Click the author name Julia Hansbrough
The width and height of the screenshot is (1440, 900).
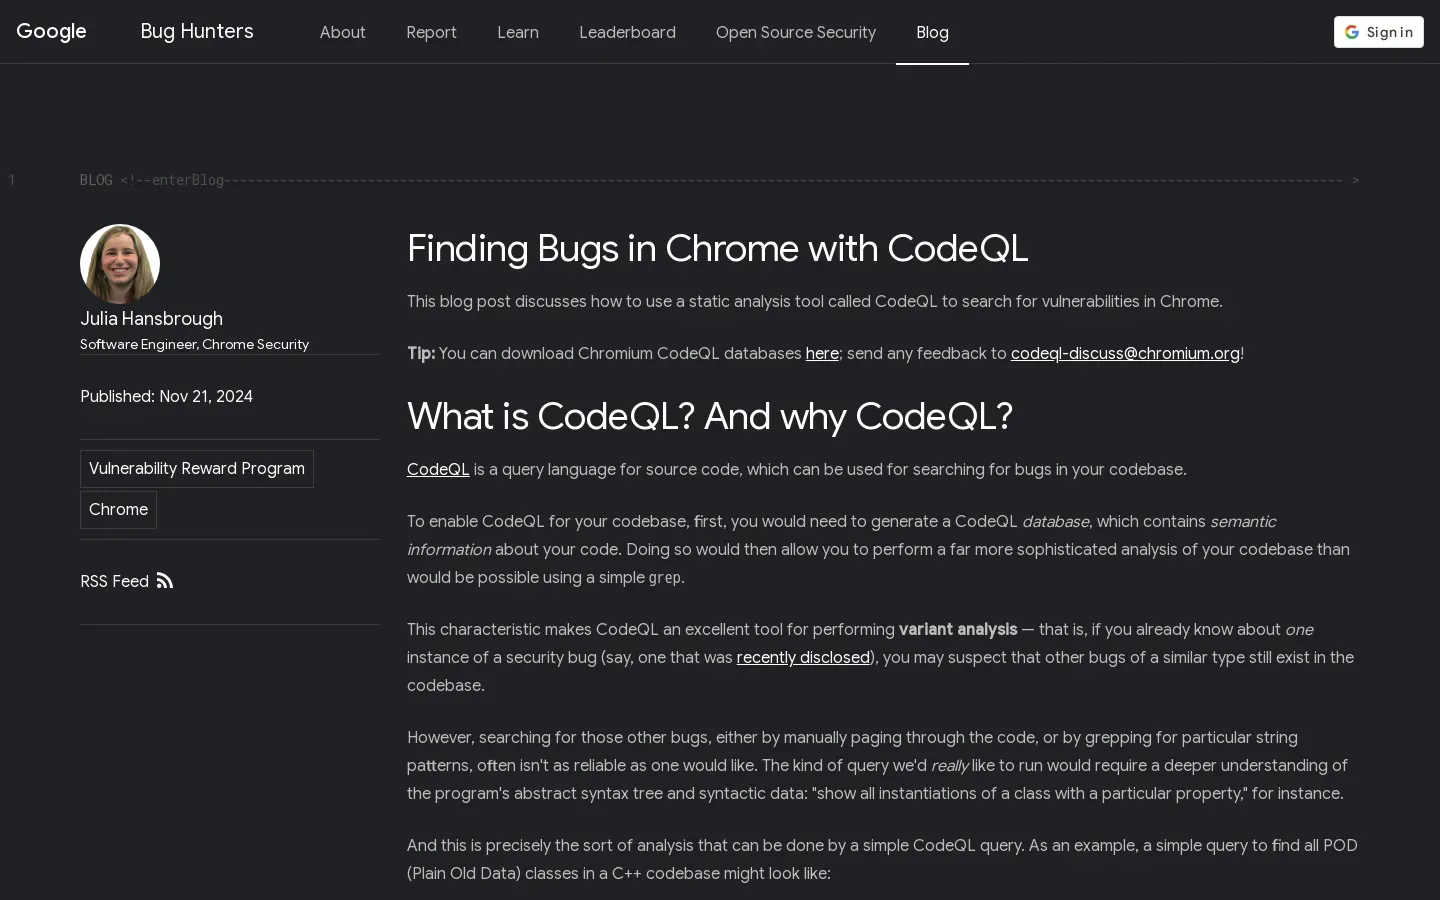(x=151, y=319)
